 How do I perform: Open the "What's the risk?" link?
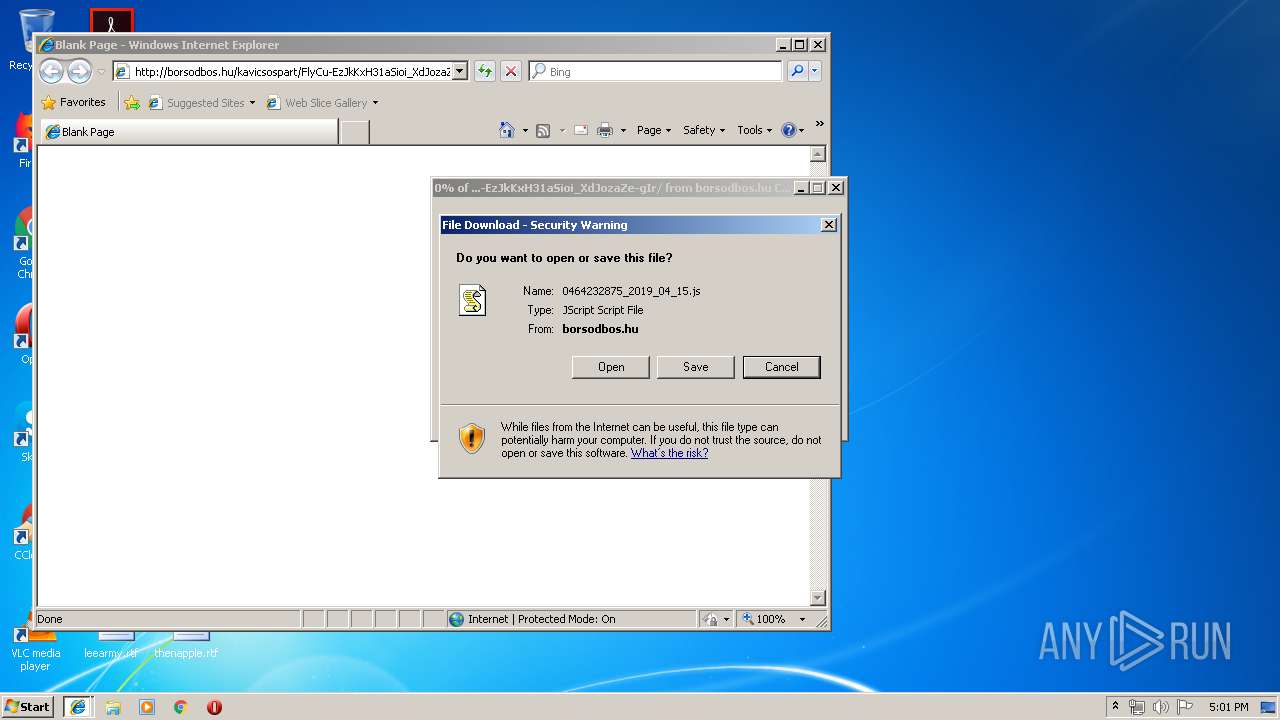[669, 453]
